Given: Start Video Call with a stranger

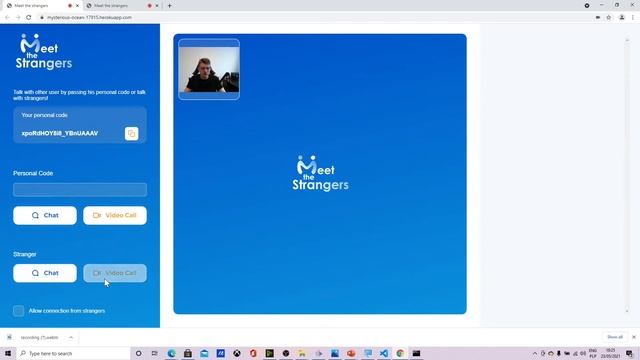Looking at the screenshot, I should [115, 273].
